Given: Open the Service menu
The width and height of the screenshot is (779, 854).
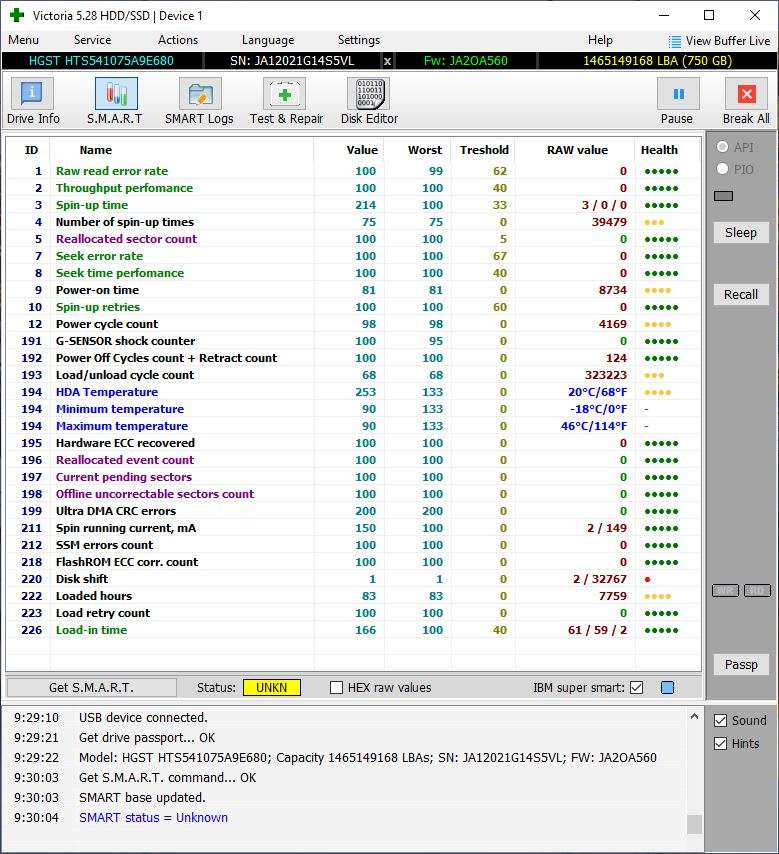Looking at the screenshot, I should (x=93, y=40).
